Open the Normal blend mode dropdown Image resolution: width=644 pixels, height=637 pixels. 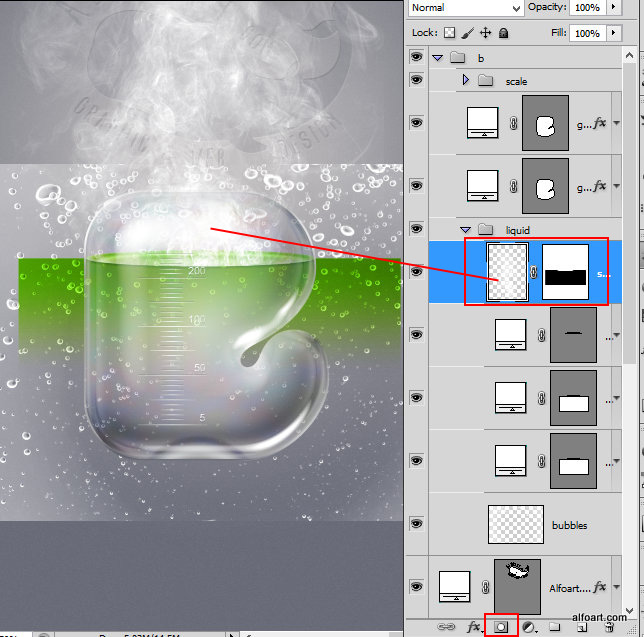coord(465,8)
